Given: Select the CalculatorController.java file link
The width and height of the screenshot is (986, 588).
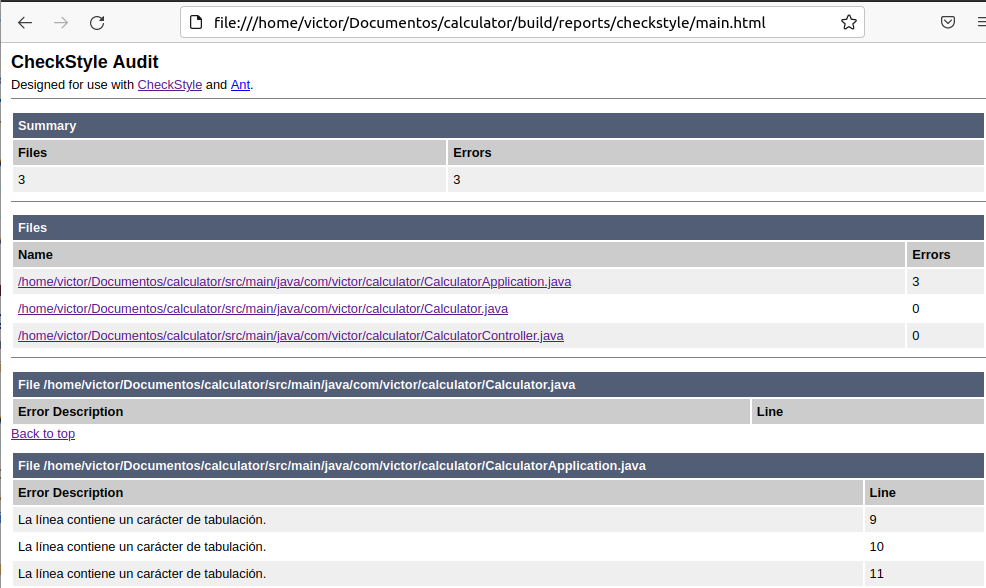Looking at the screenshot, I should (290, 336).
